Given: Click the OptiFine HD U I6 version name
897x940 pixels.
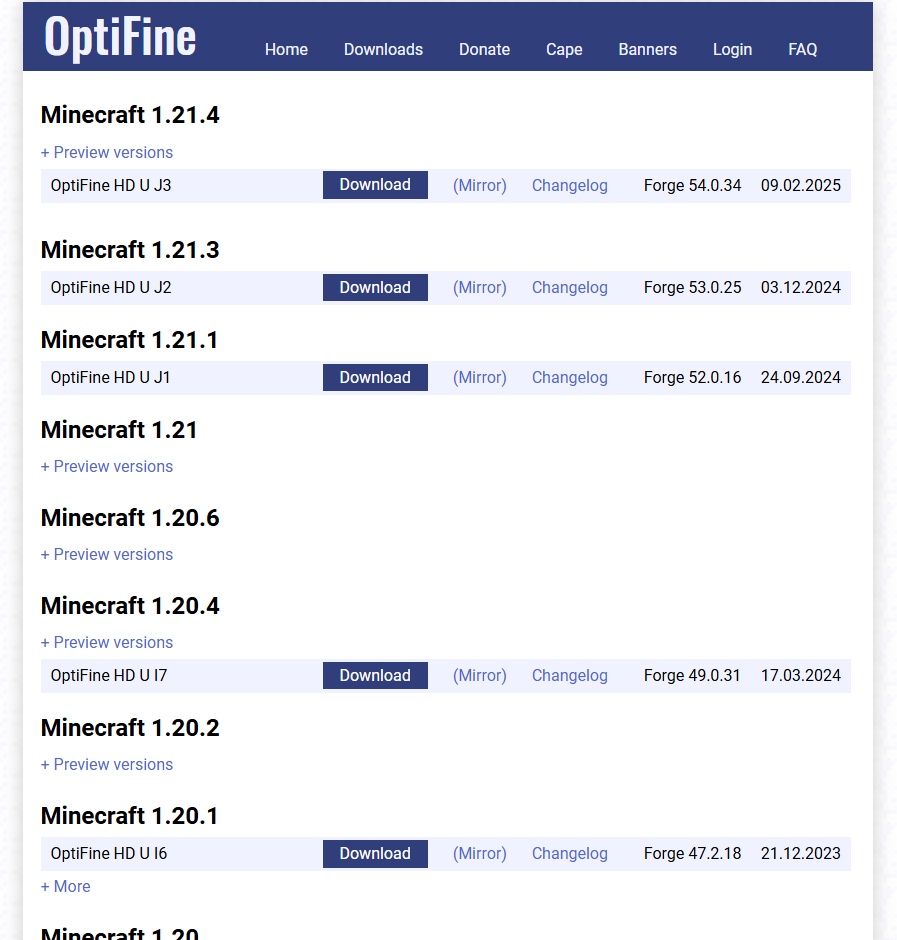Looking at the screenshot, I should tap(109, 854).
